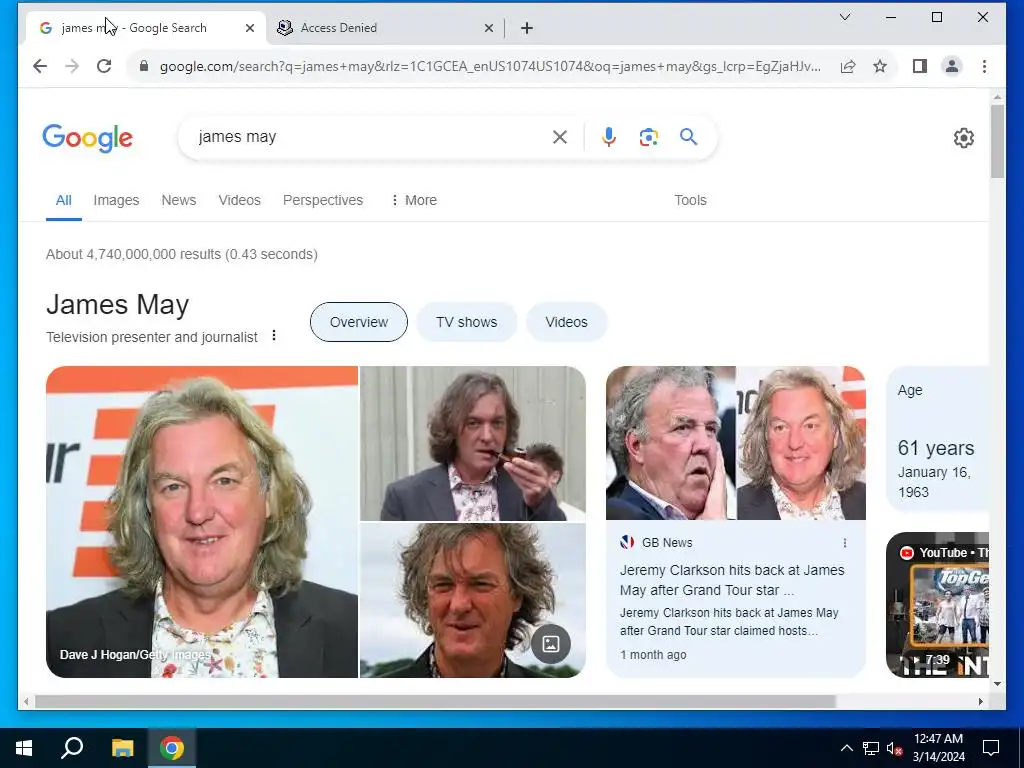Open options next to Television presenter and journalist

pos(274,336)
